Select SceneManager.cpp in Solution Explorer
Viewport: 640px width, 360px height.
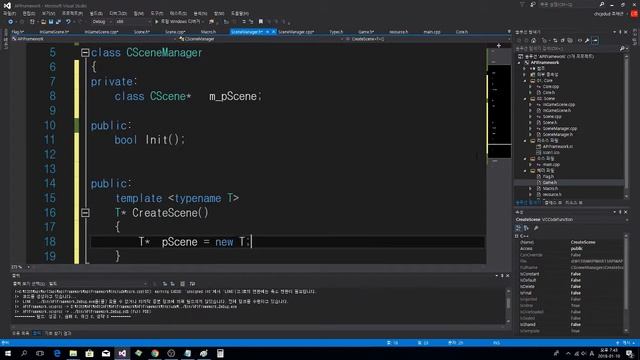point(560,129)
